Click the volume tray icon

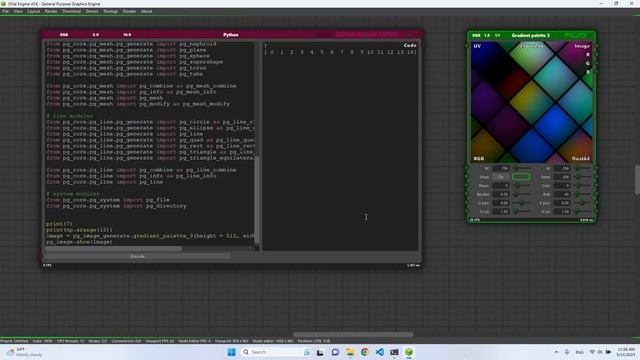tap(600, 352)
